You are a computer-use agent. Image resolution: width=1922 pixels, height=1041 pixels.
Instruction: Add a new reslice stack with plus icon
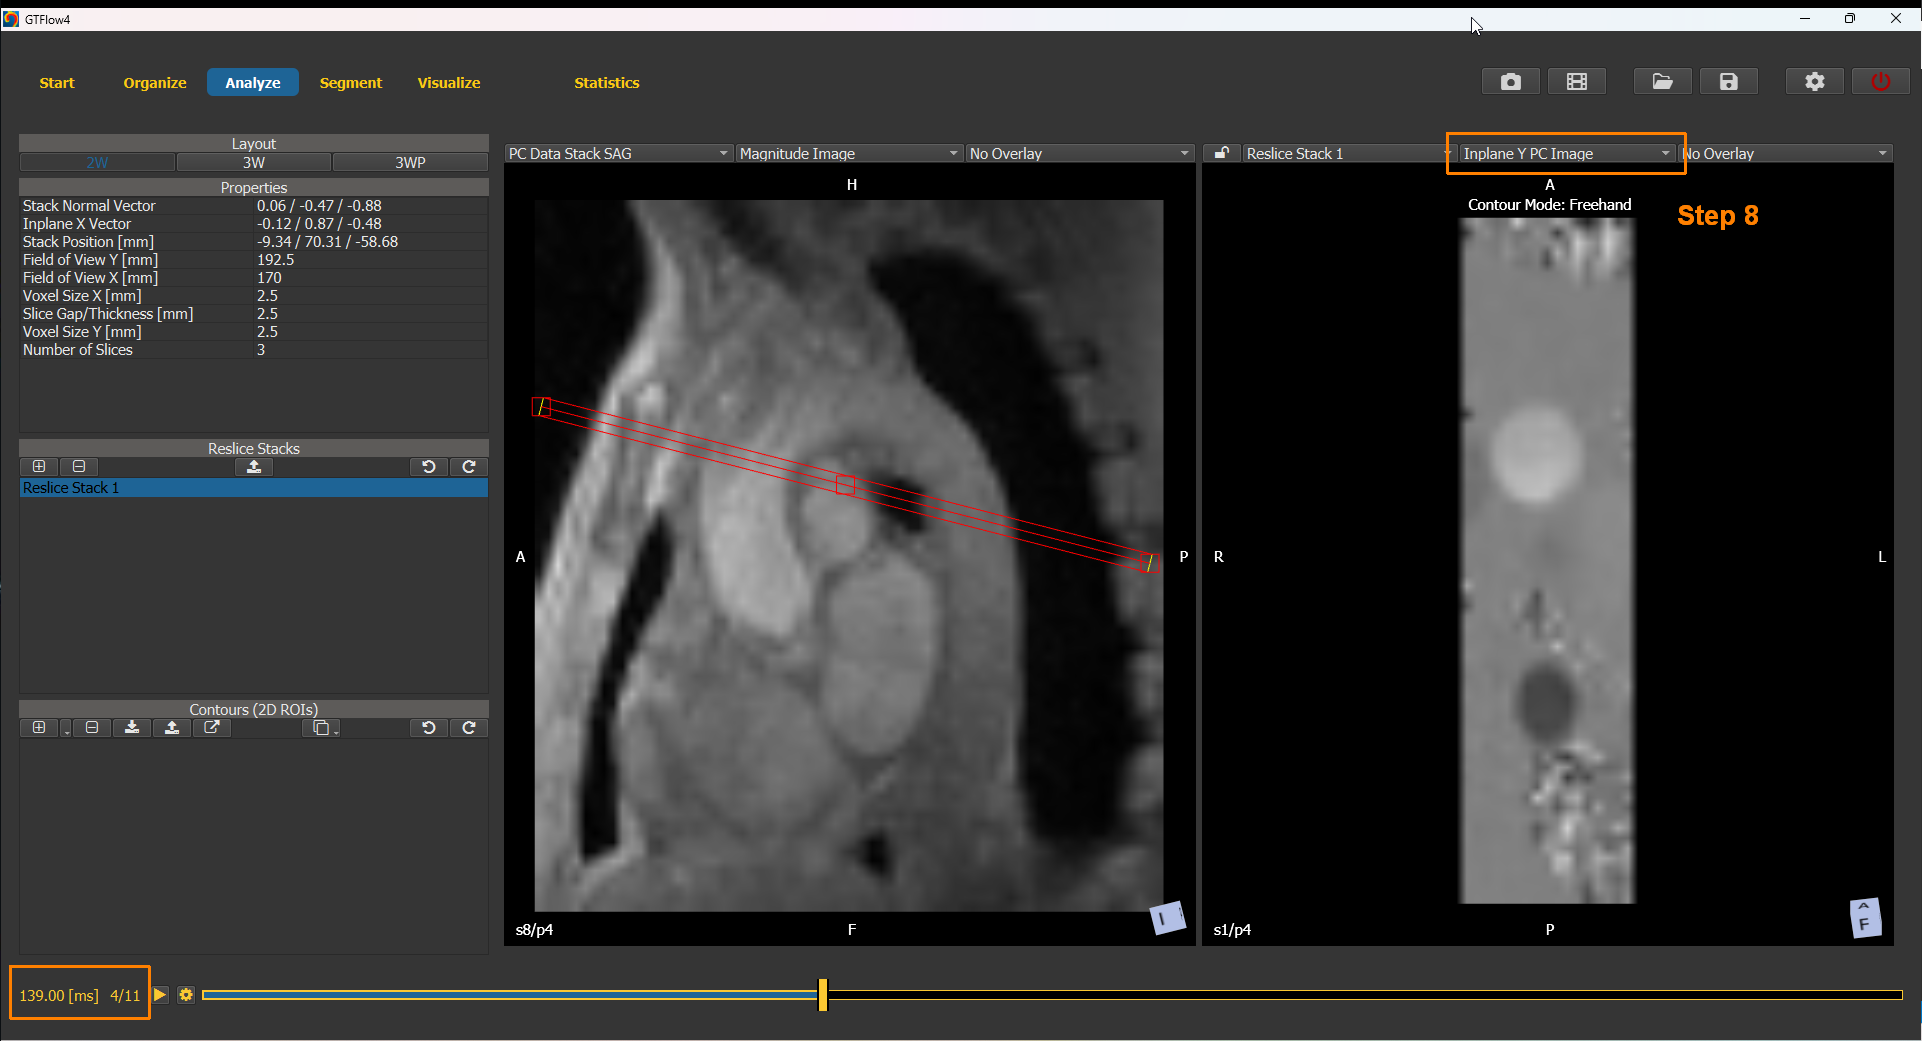point(39,467)
